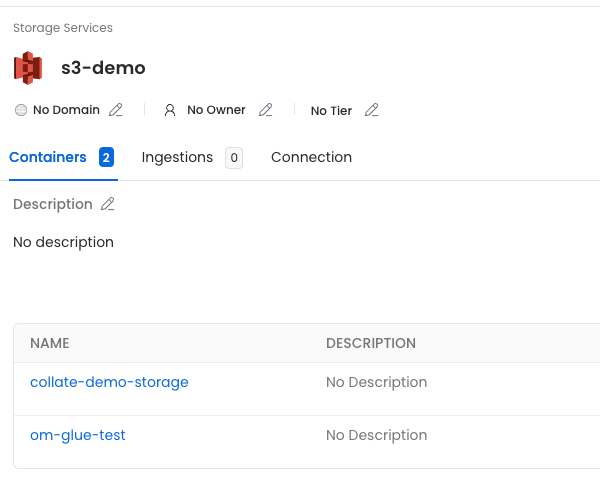Open the om-glue-test container link
Screen dimensions: 600x495
coord(78,435)
